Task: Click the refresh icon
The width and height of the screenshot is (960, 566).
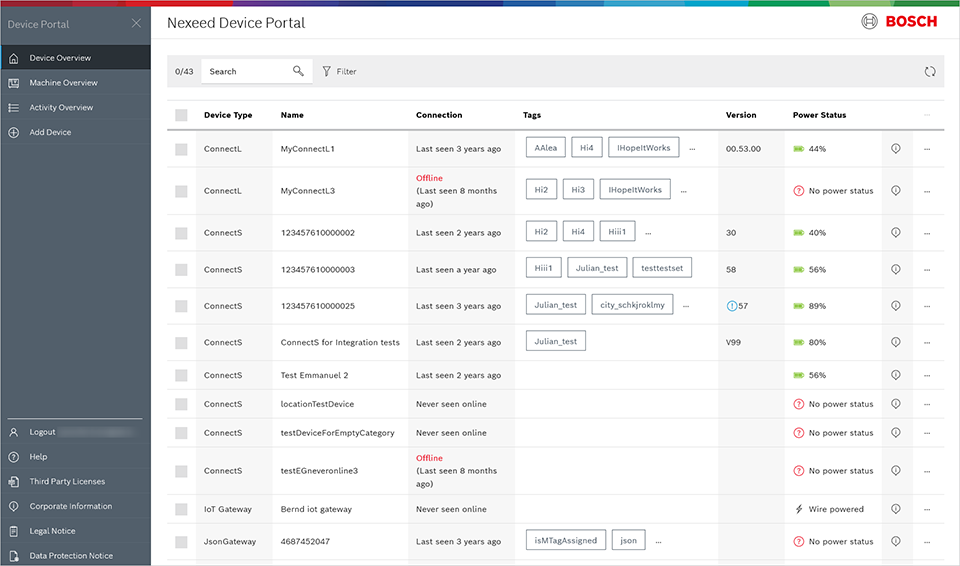Action: click(929, 72)
